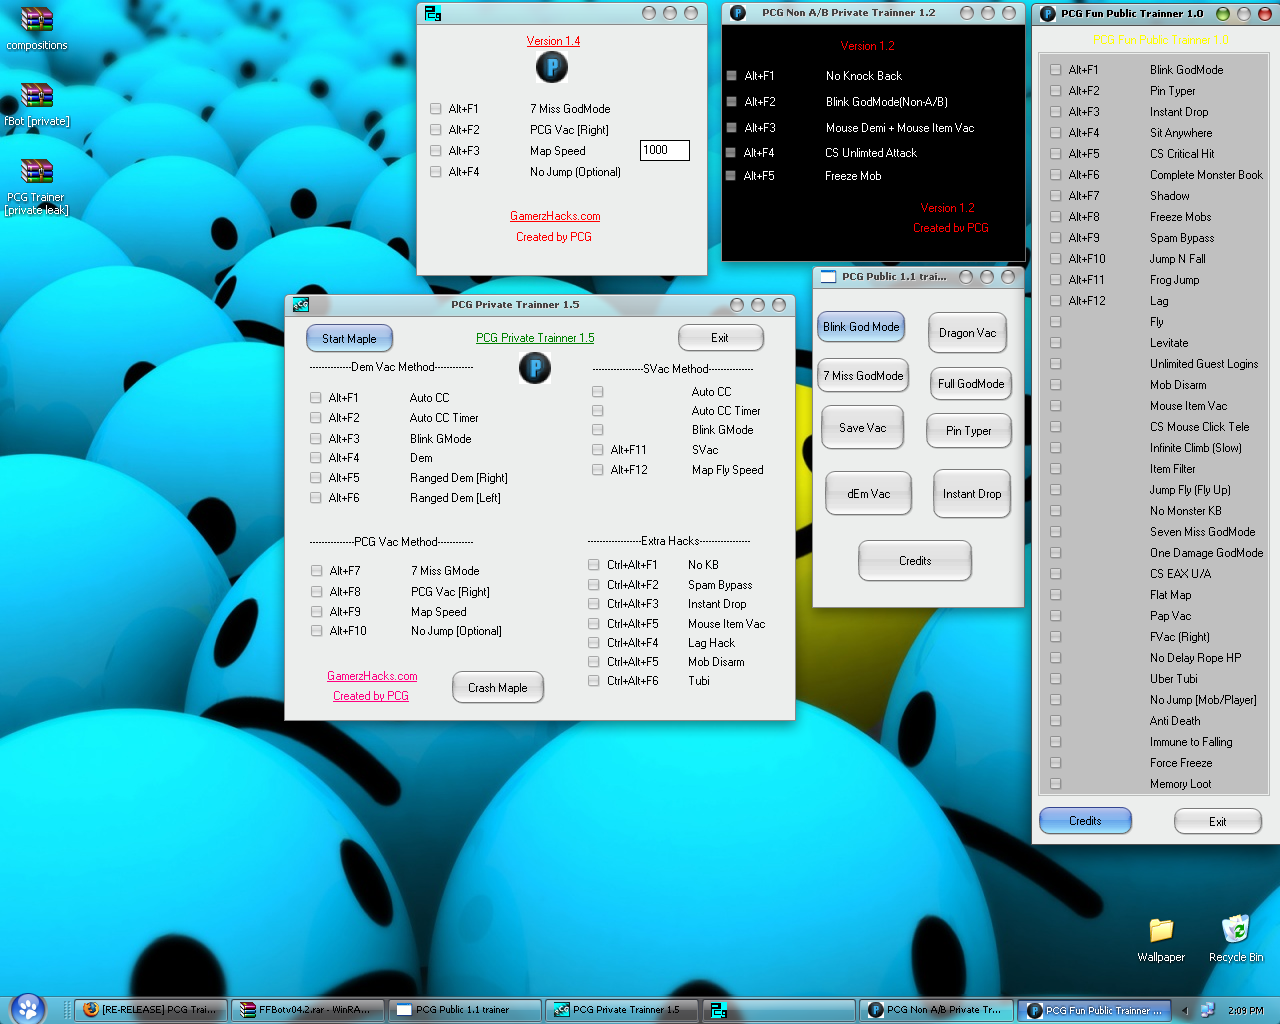The width and height of the screenshot is (1280, 1024).
Task: Open the Recycle Bin
Action: [x=1236, y=930]
